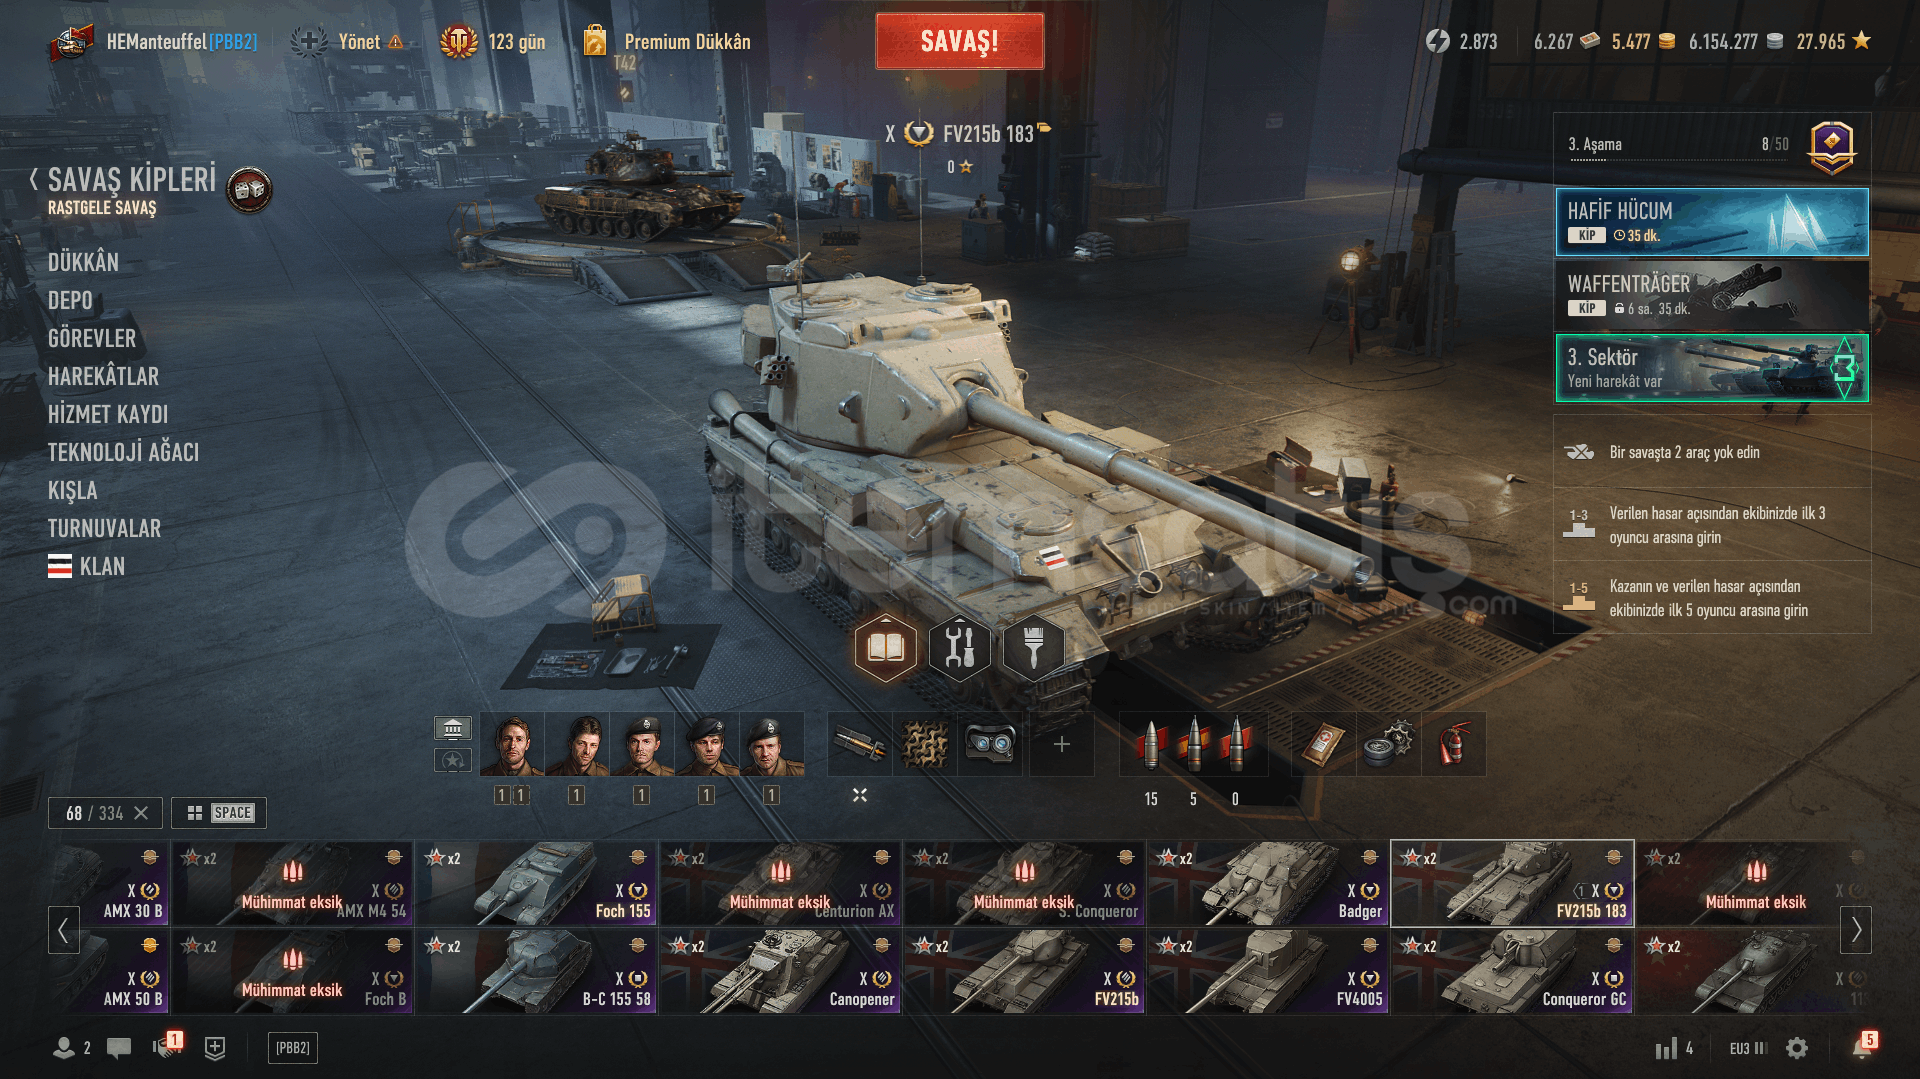Click the repair kit consumable slot
The height and width of the screenshot is (1079, 1920).
click(x=1388, y=744)
